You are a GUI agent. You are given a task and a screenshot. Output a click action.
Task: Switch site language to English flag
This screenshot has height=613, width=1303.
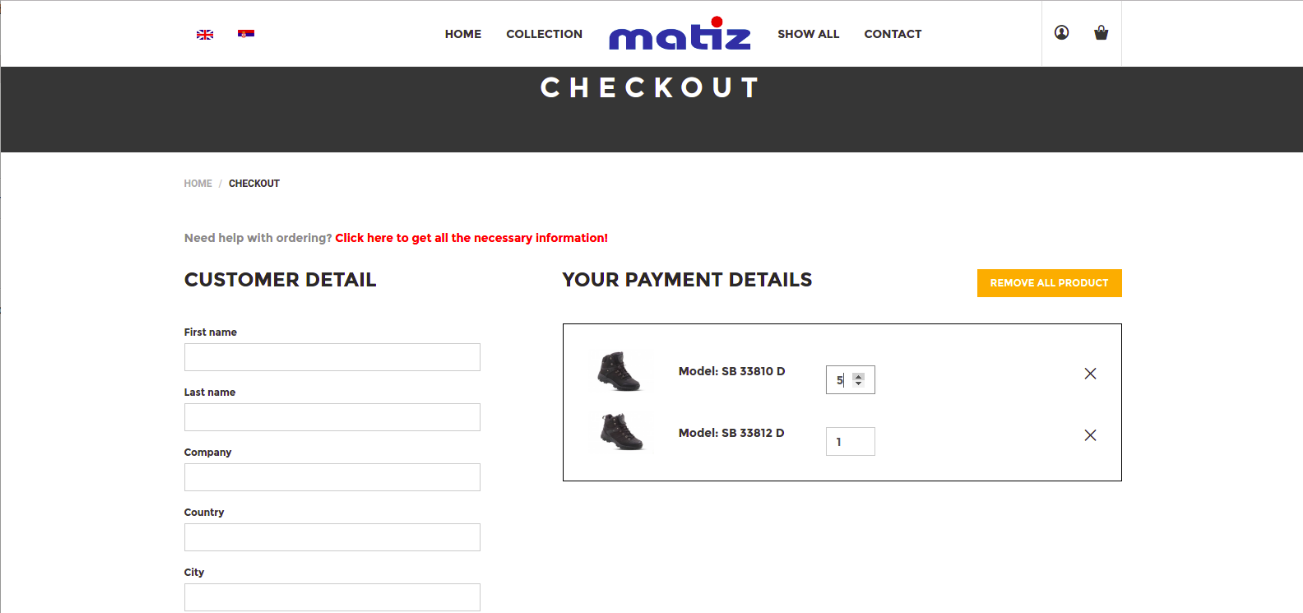pos(205,34)
